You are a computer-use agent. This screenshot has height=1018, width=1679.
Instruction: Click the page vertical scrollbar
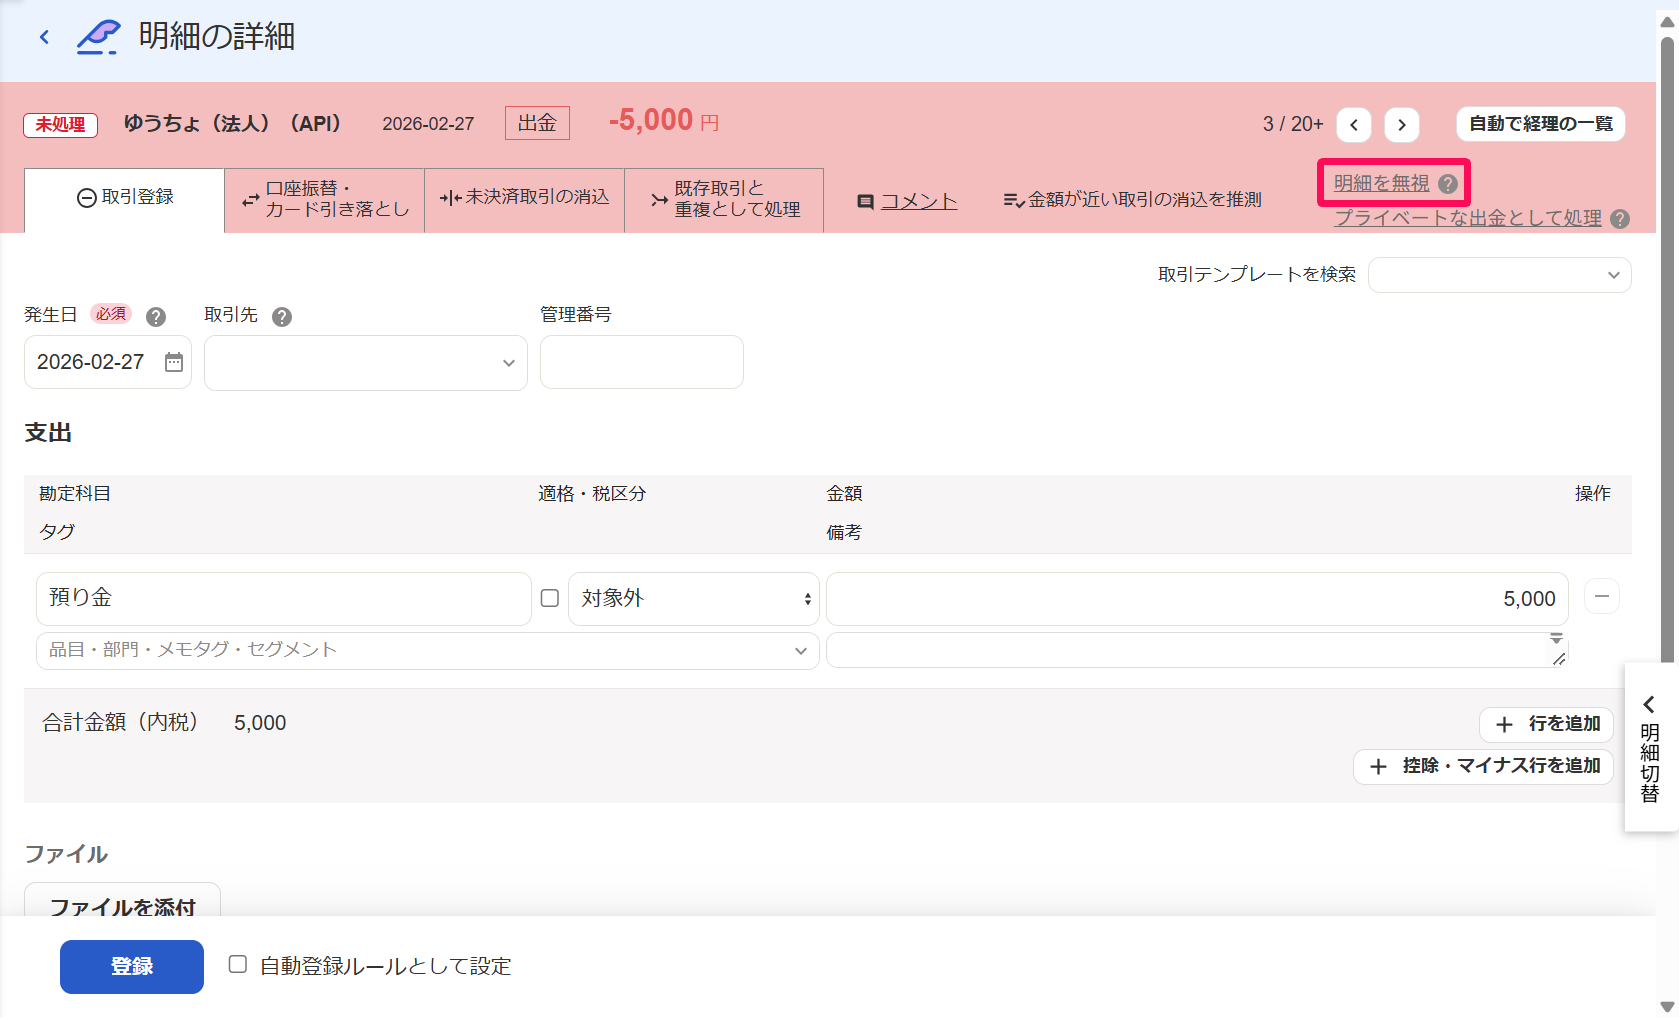click(1667, 350)
